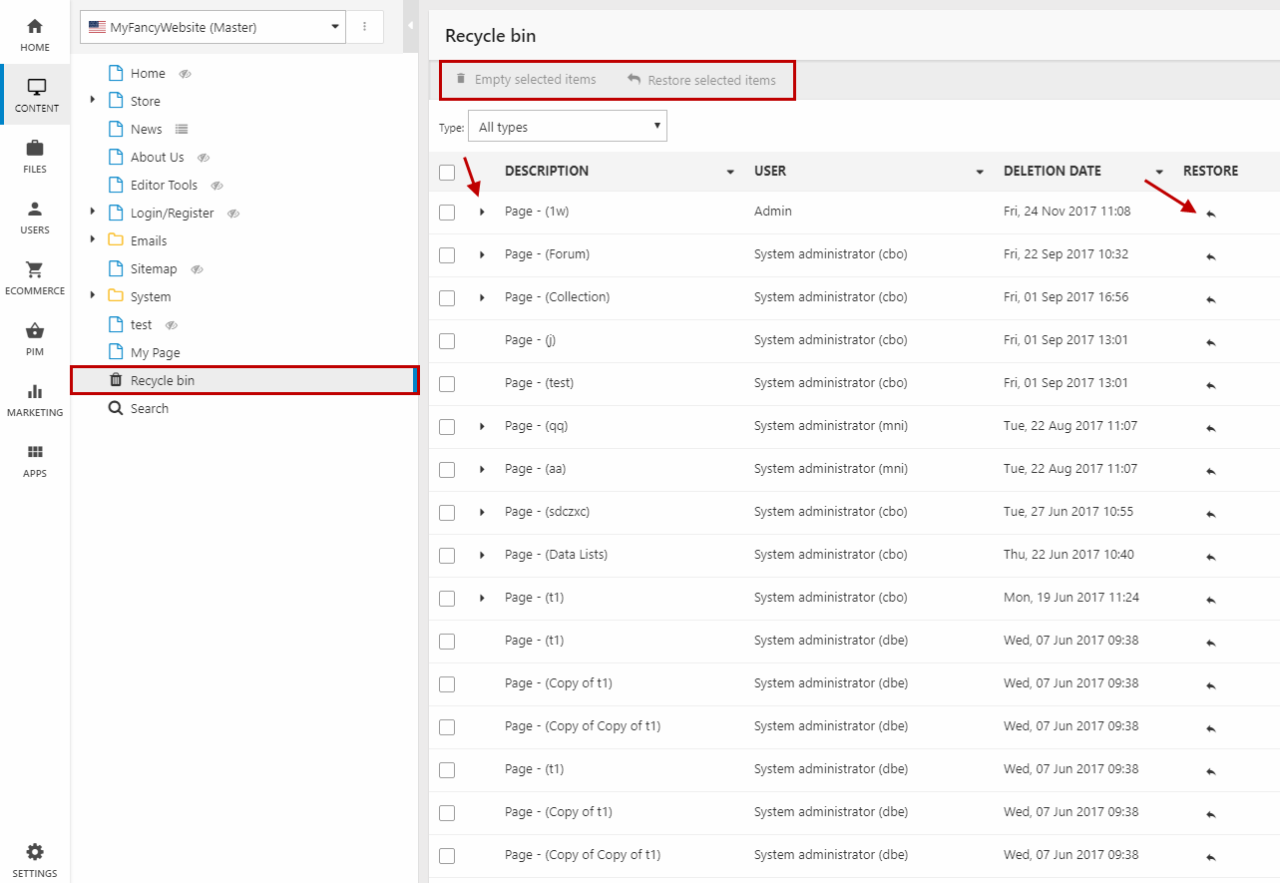Click Restore selected items button
The height and width of the screenshot is (883, 1280).
click(x=702, y=80)
